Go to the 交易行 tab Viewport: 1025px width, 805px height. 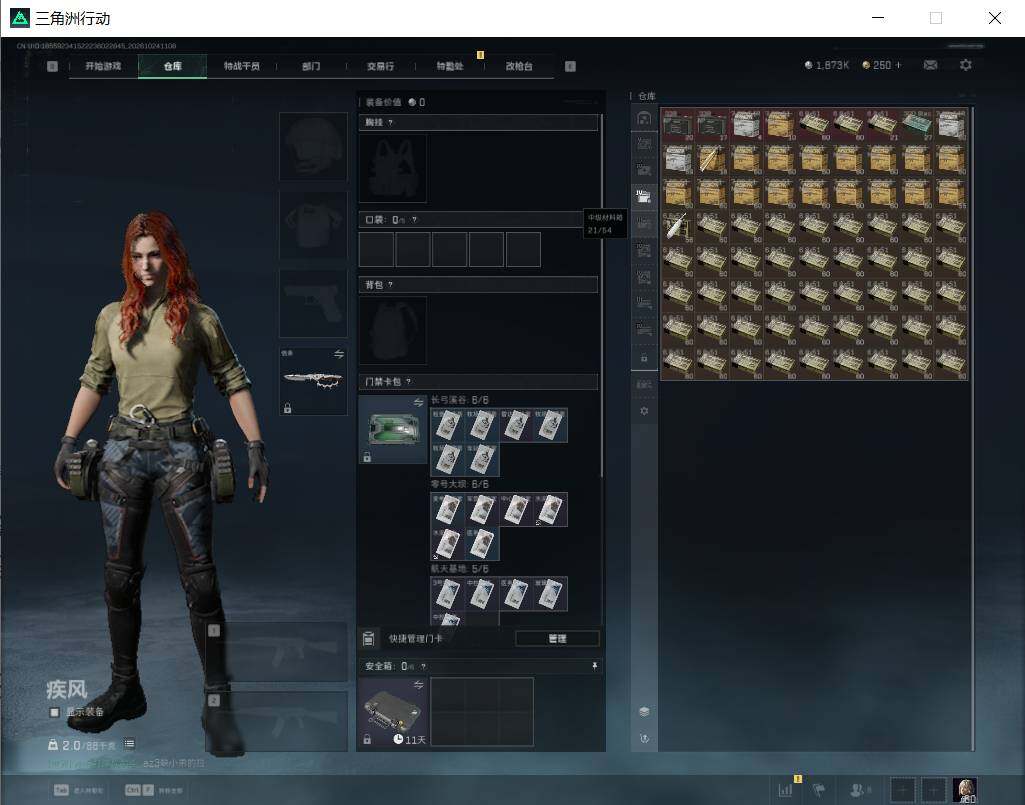(380, 66)
